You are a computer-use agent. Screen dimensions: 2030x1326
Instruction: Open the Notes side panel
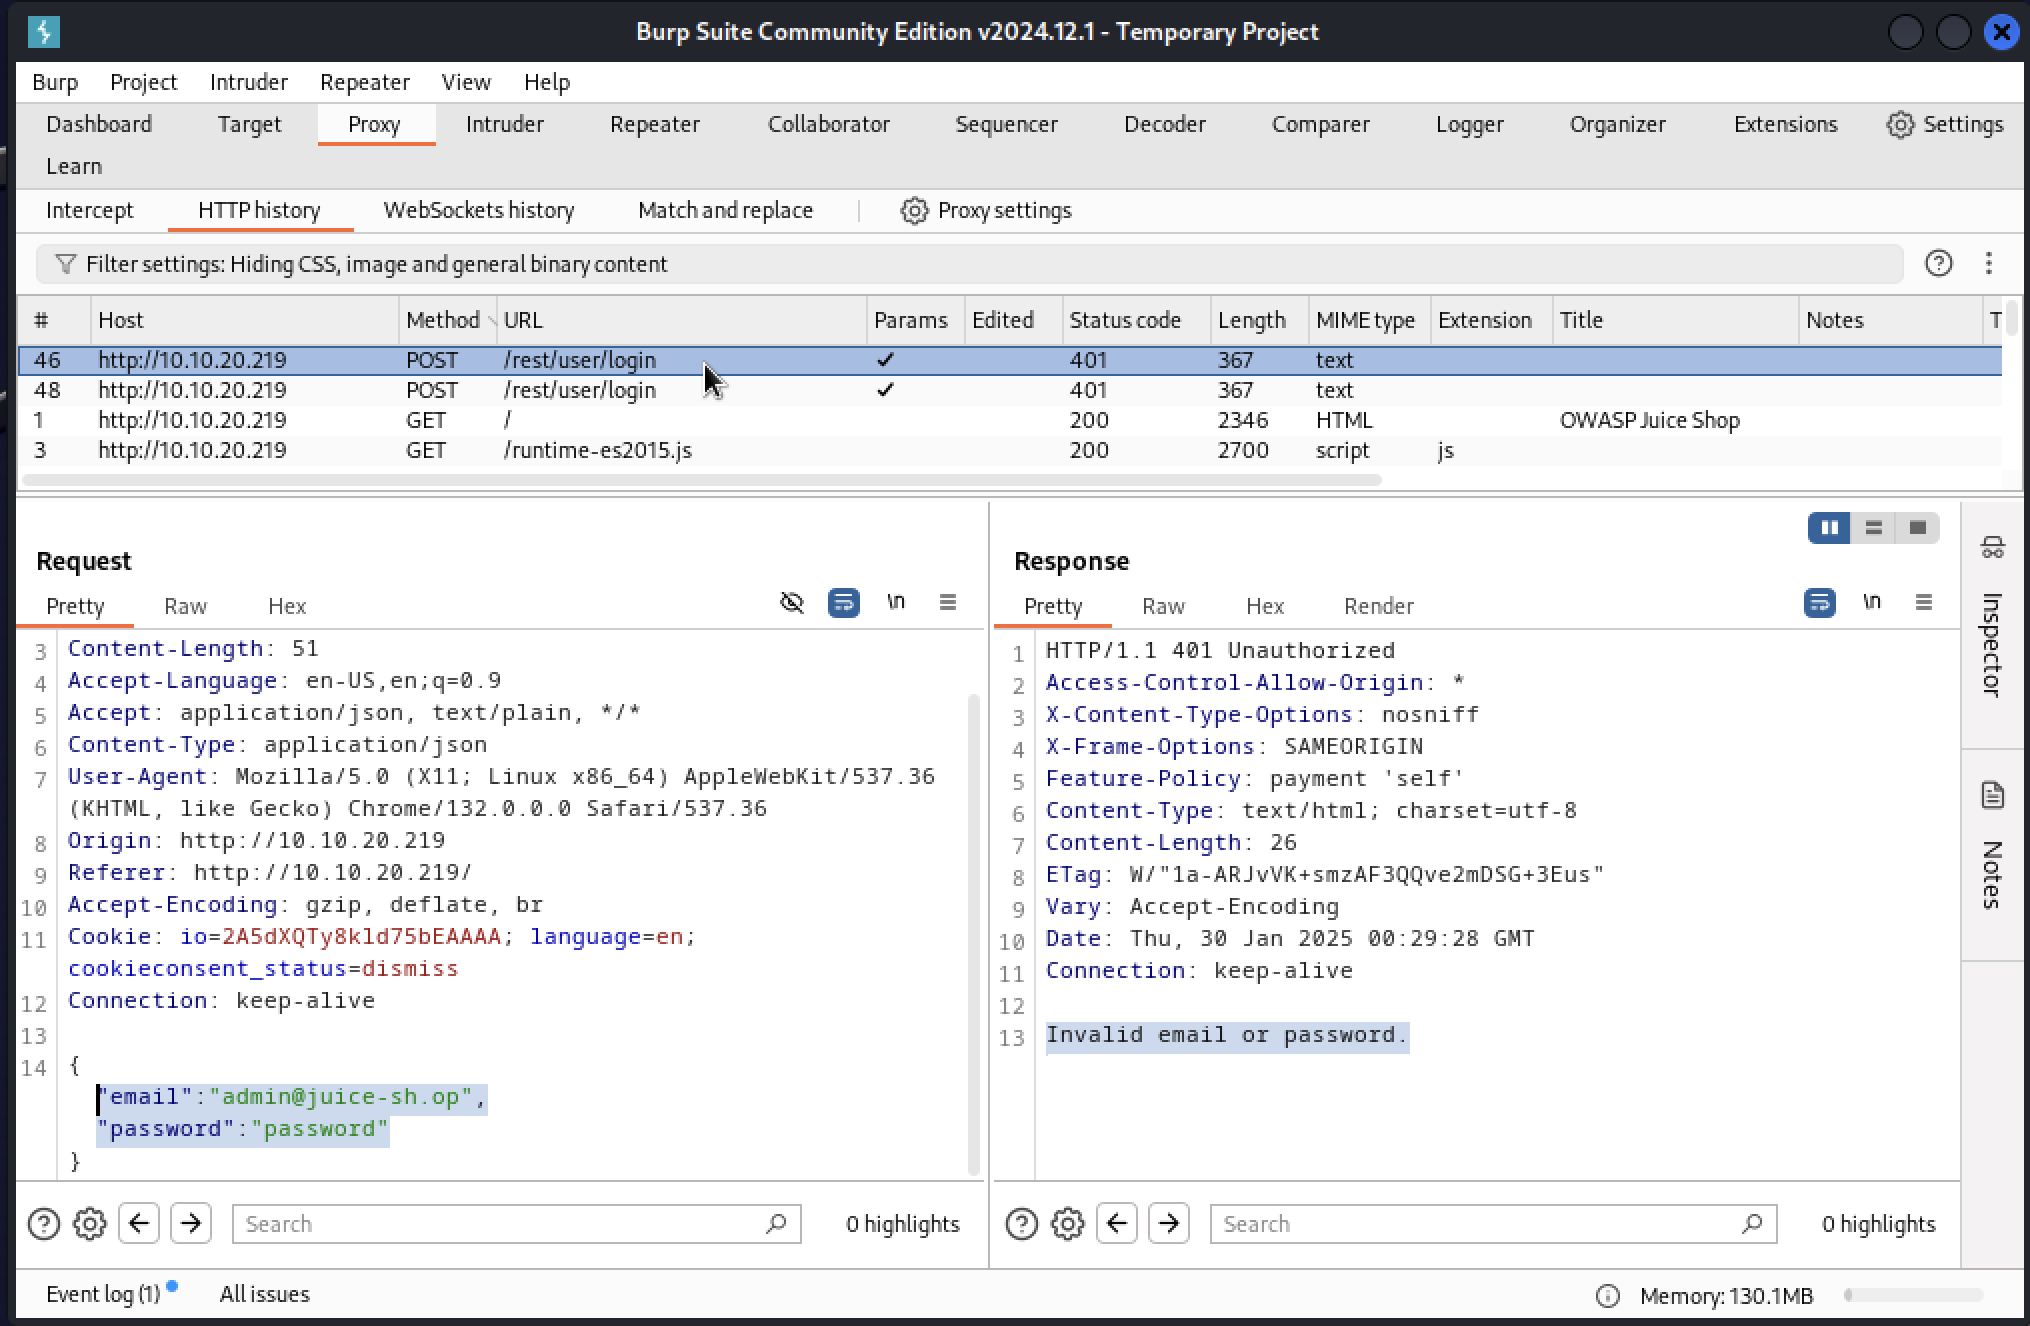(1991, 850)
